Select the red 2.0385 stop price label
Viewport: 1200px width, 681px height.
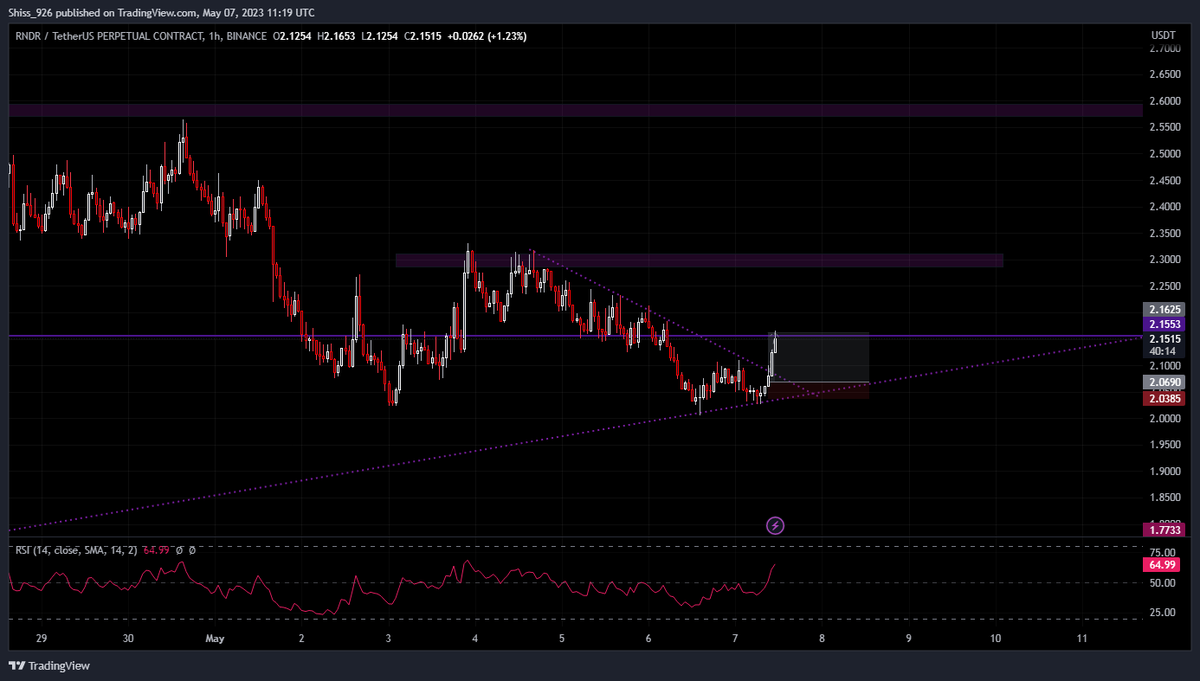pyautogui.click(x=1163, y=398)
